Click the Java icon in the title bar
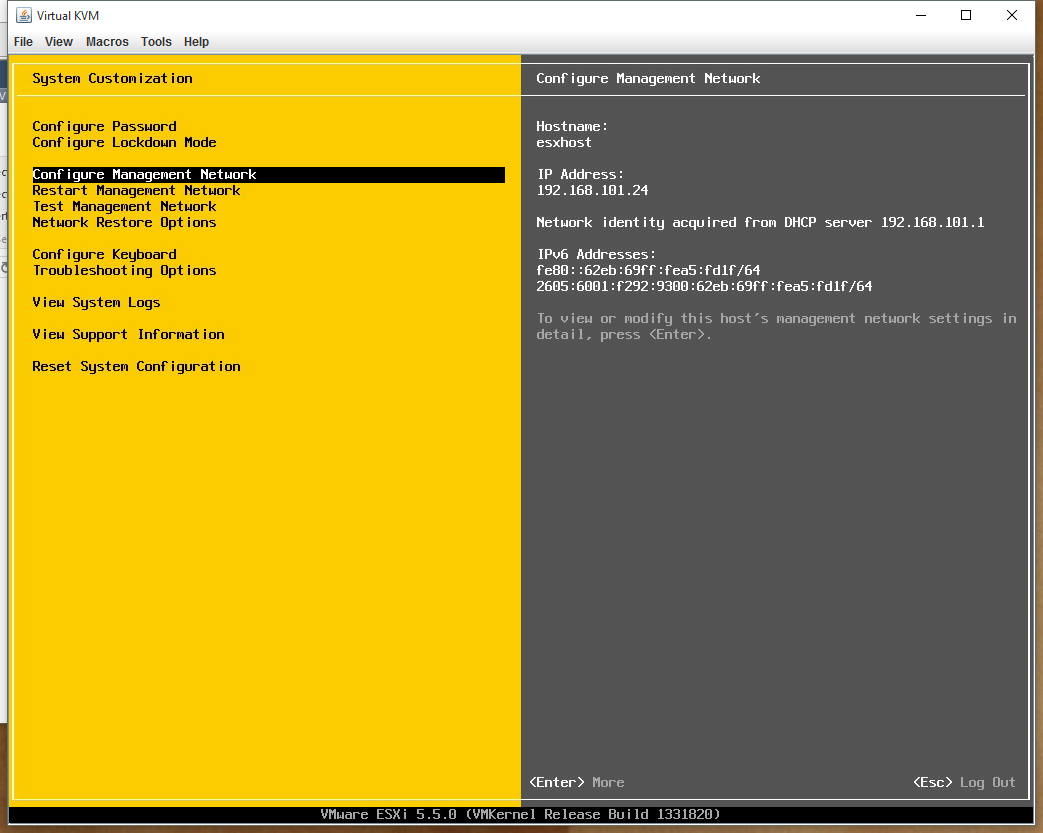Viewport: 1043px width, 833px height. pyautogui.click(x=24, y=16)
